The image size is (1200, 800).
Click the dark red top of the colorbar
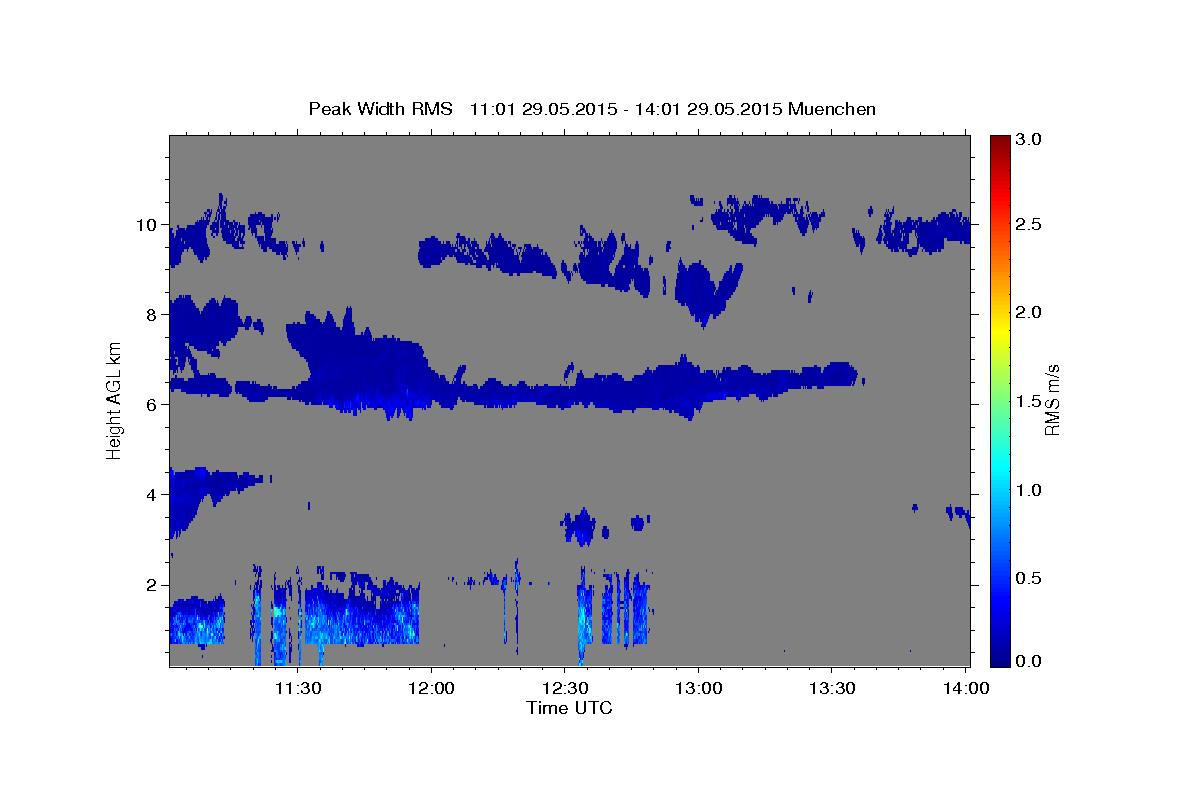pos(1000,142)
